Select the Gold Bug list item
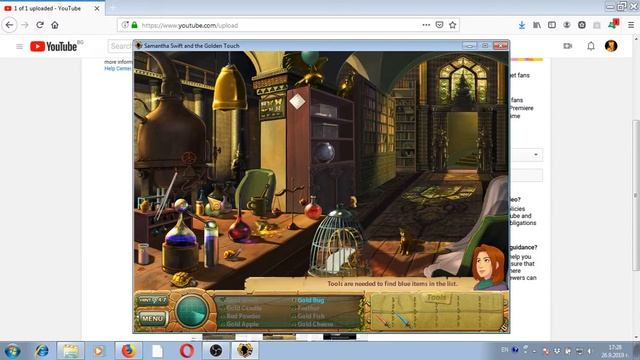Image resolution: width=640 pixels, height=360 pixels. [x=311, y=300]
